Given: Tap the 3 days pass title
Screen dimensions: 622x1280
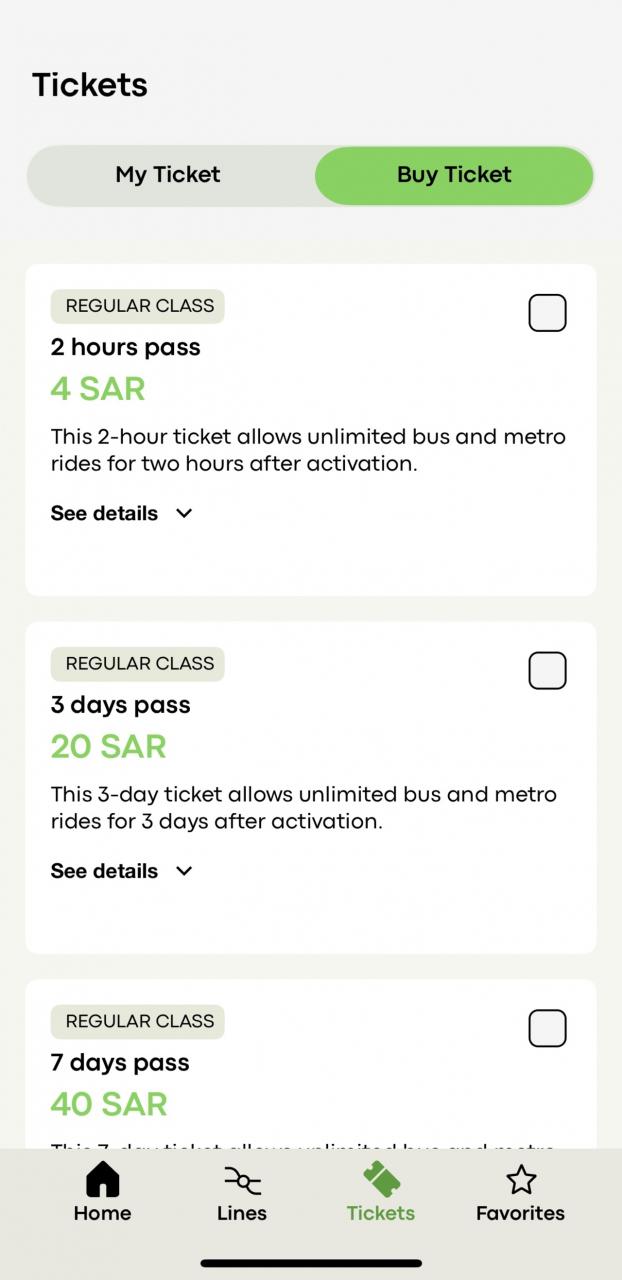Looking at the screenshot, I should pyautogui.click(x=121, y=705).
